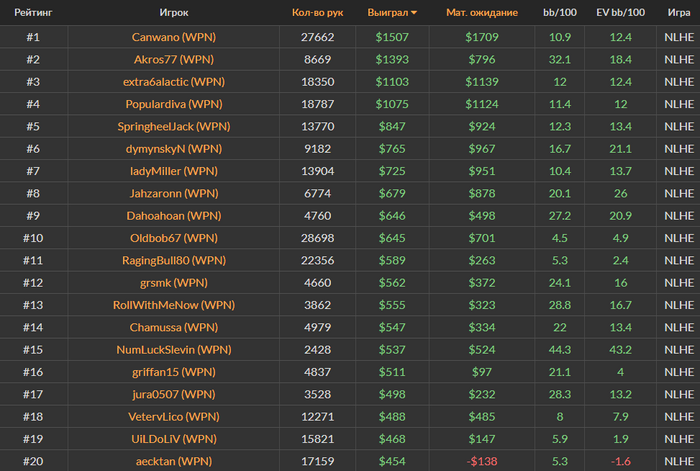This screenshot has width=700, height=471.
Task: Click hands count 27662
Action: pos(317,37)
